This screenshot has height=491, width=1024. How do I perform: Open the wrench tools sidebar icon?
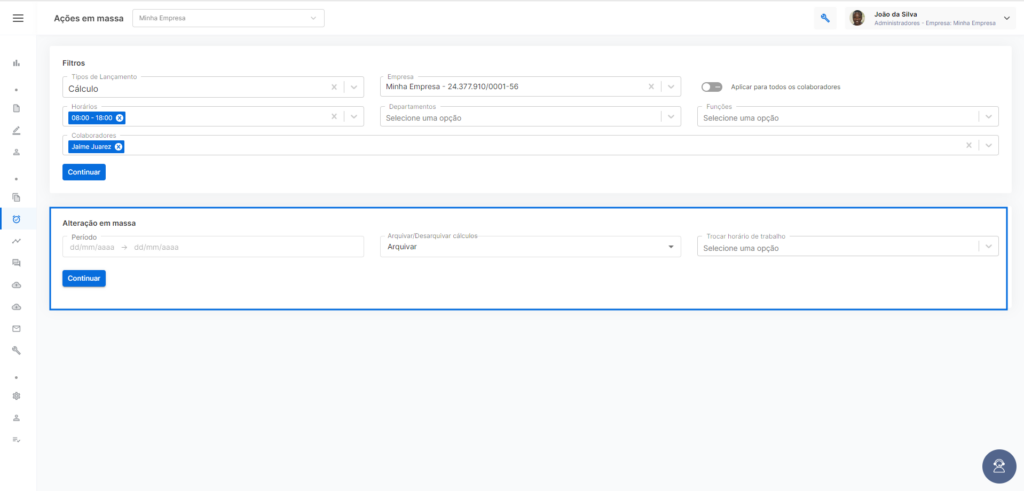pyautogui.click(x=16, y=350)
